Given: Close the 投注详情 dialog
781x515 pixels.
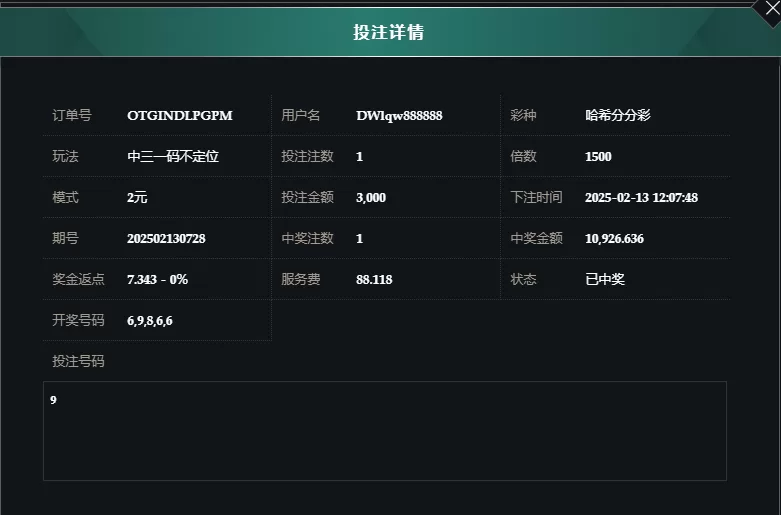Looking at the screenshot, I should [772, 8].
